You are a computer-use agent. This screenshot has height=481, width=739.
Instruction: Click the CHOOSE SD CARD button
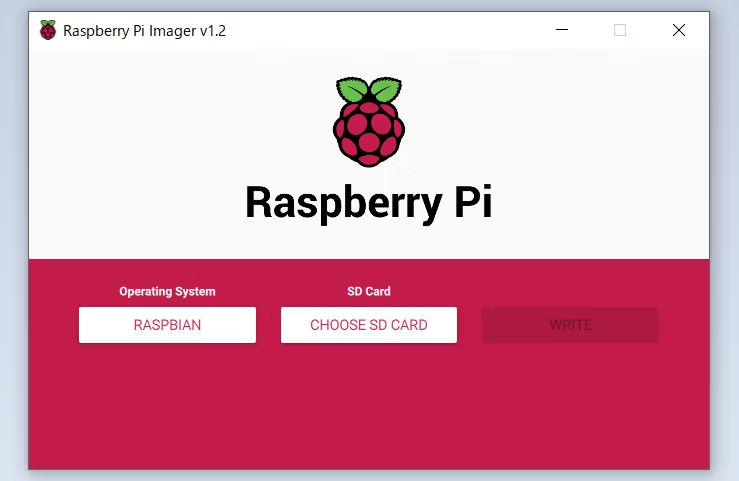369,325
